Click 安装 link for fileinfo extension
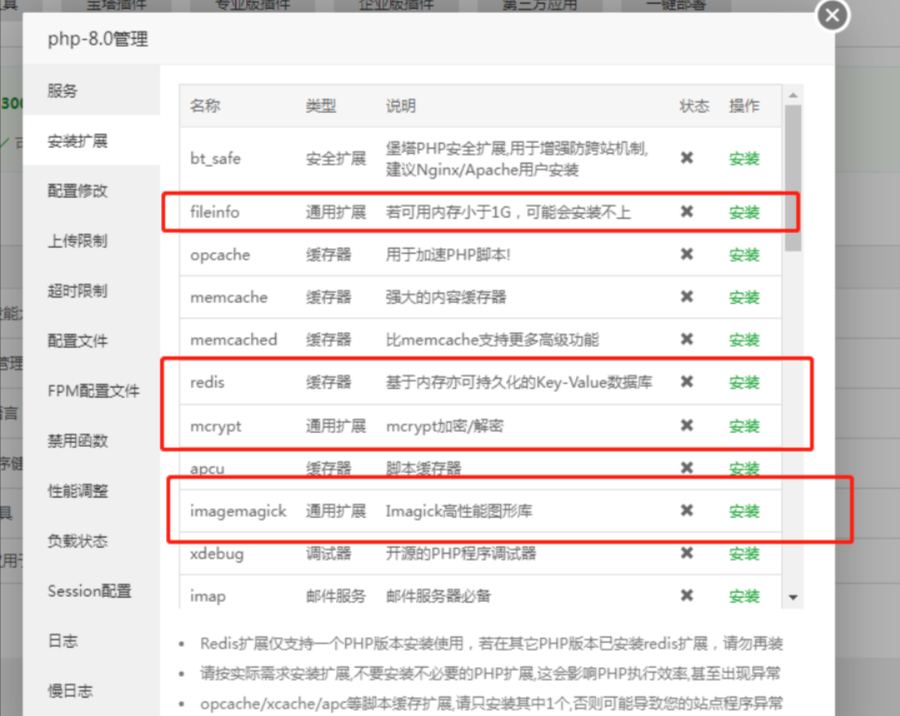The image size is (900, 716). [x=744, y=212]
